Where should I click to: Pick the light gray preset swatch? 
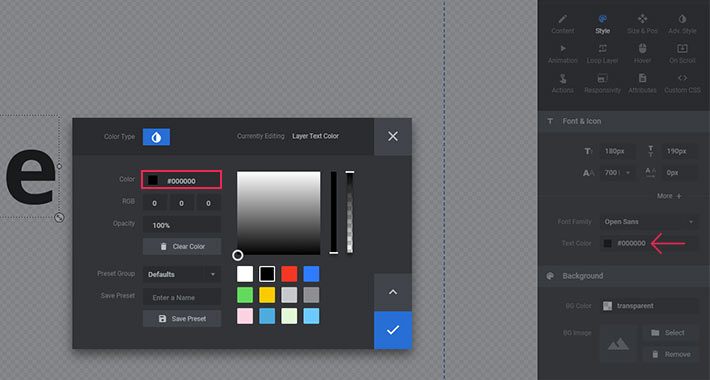pos(289,295)
